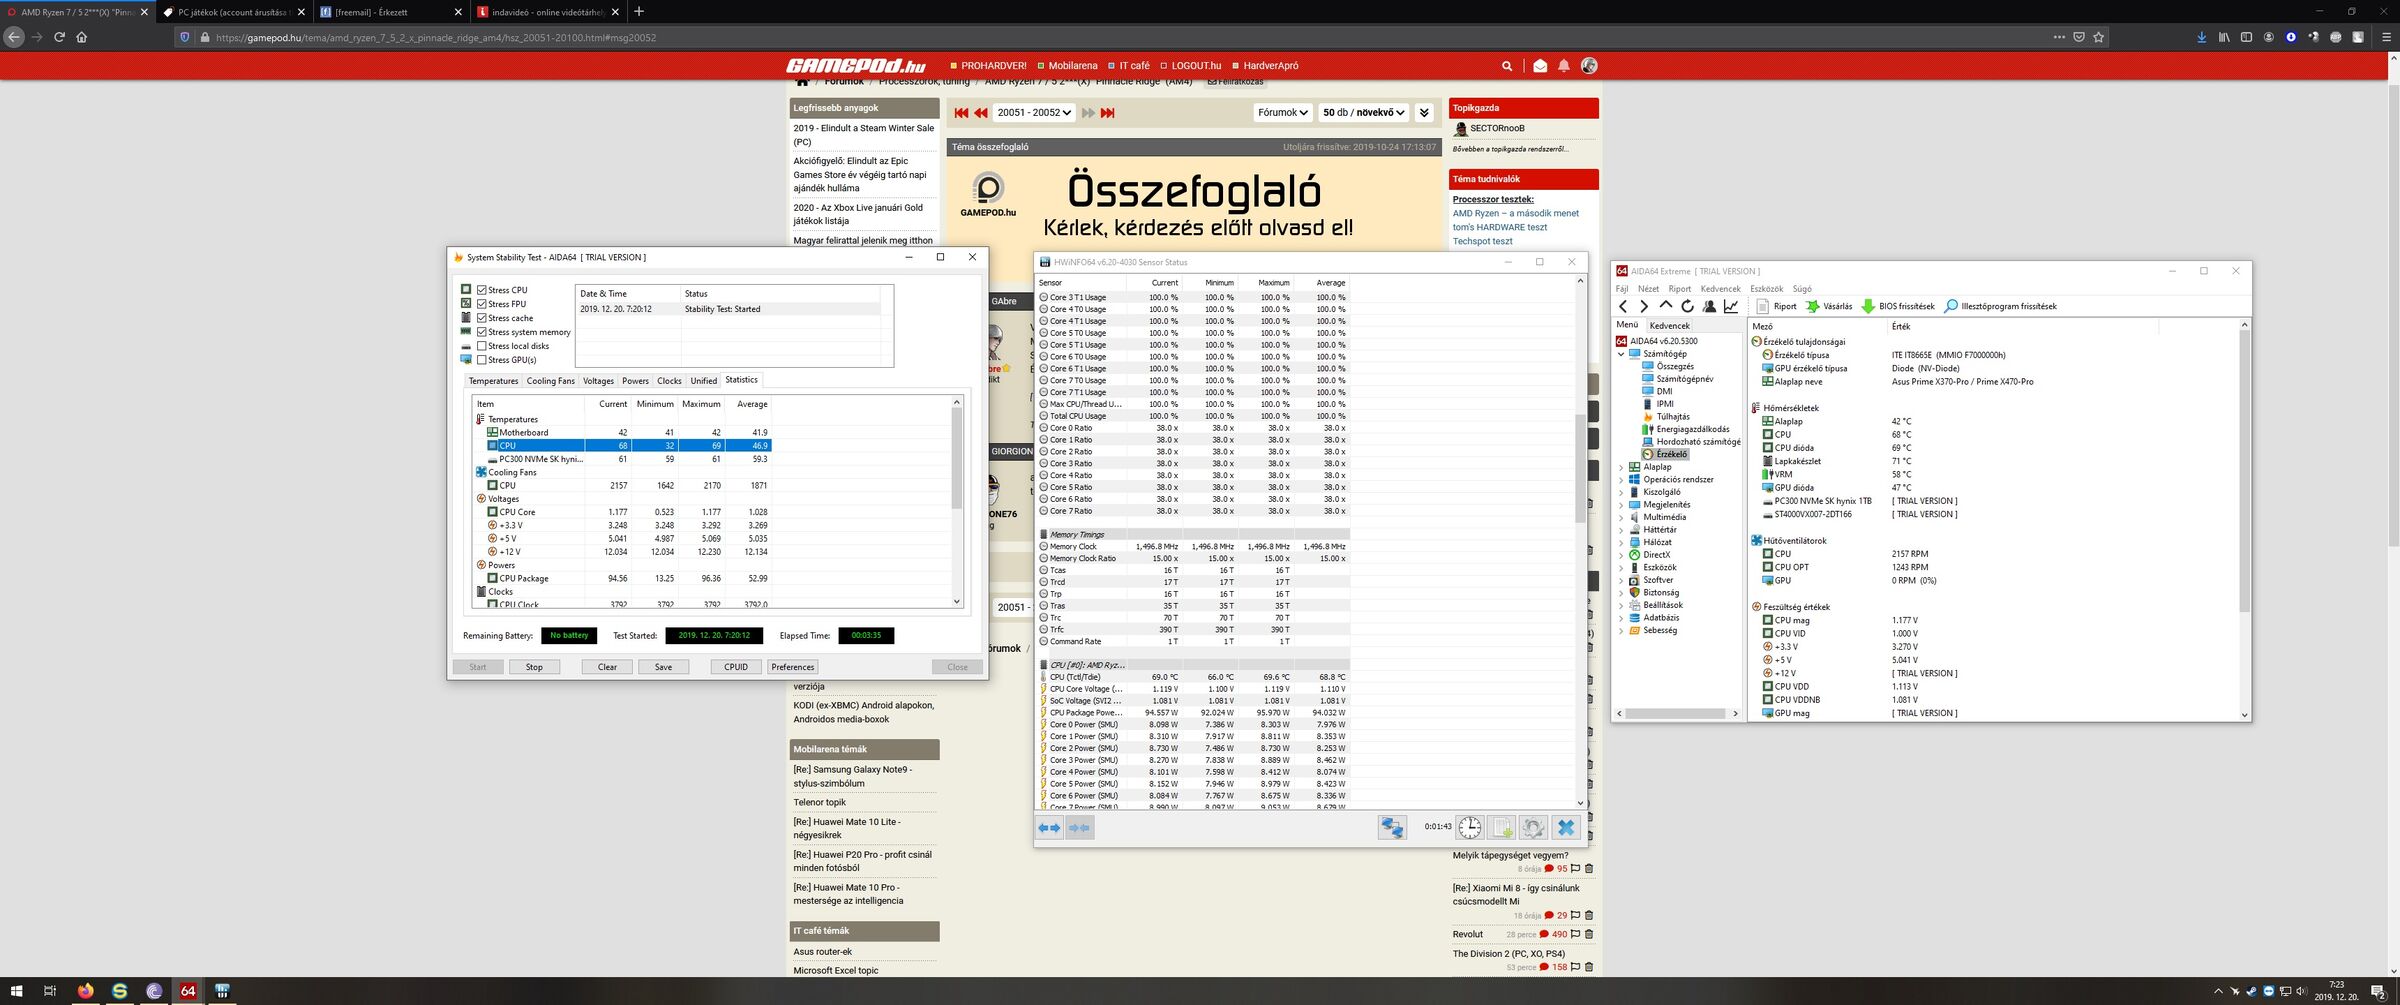Click Clear button in Stability Test

(607, 667)
